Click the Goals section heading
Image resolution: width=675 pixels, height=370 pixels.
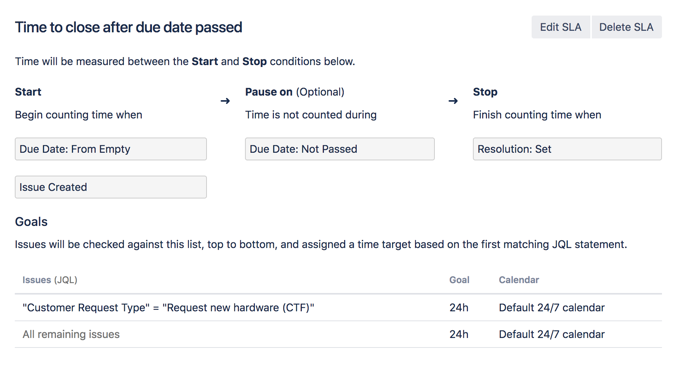coord(31,222)
